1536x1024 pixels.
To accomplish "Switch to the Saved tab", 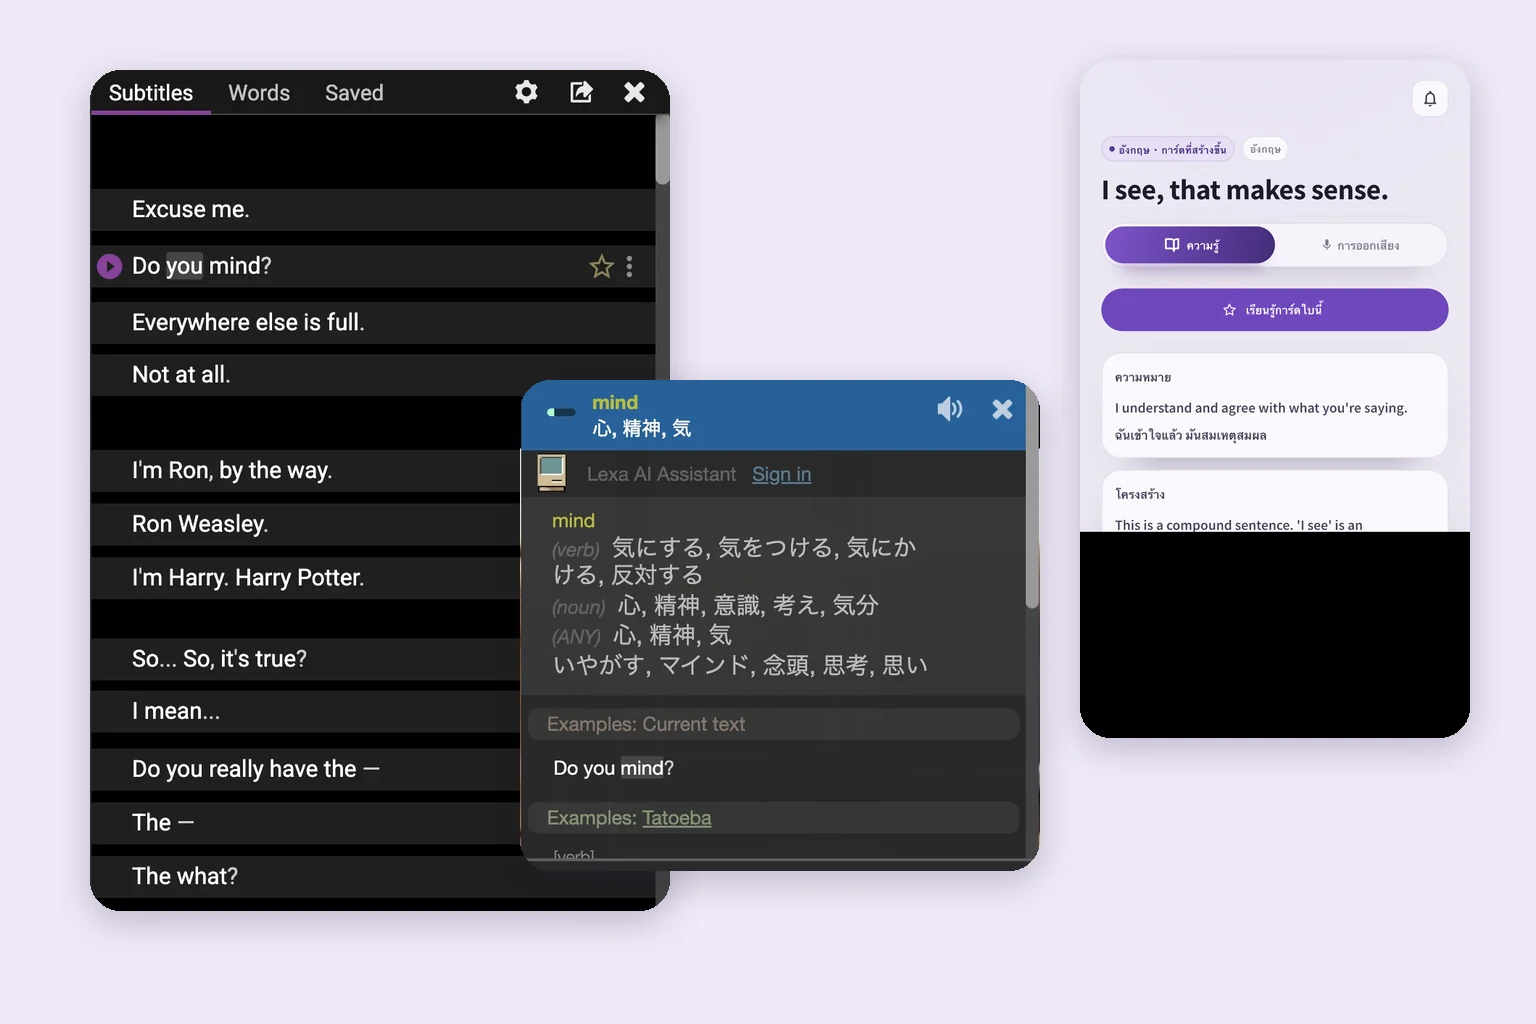I will tap(354, 93).
